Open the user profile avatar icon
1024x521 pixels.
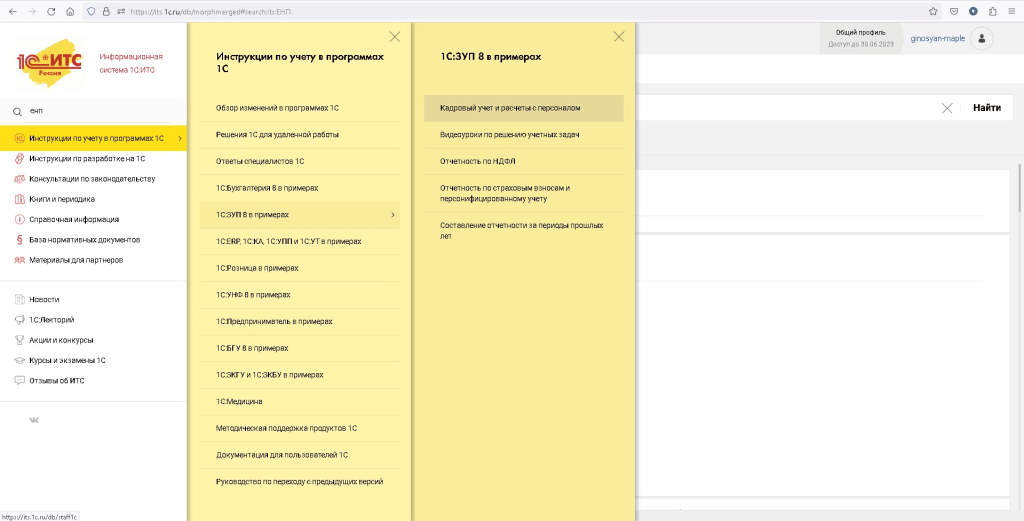(x=982, y=39)
